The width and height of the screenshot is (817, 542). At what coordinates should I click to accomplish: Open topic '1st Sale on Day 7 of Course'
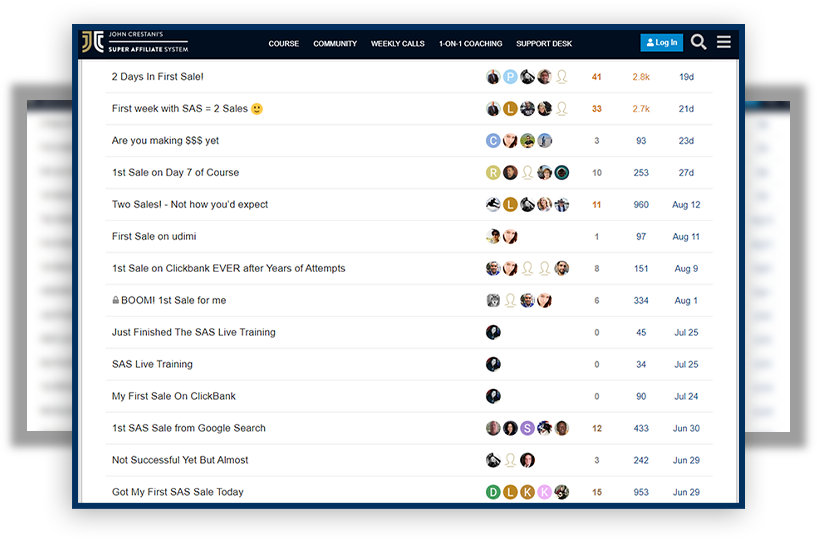[175, 173]
